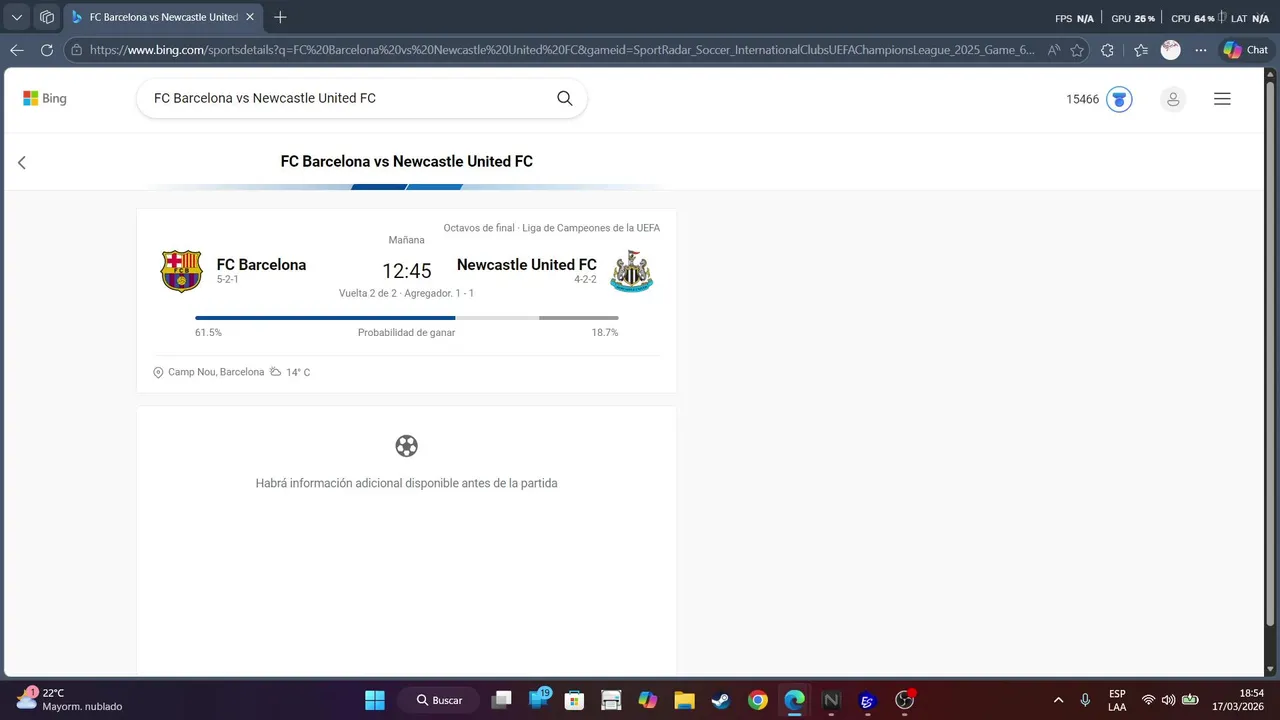Screen dimensions: 1280x720
Task: Open the Windows Start menu
Action: 375,700
